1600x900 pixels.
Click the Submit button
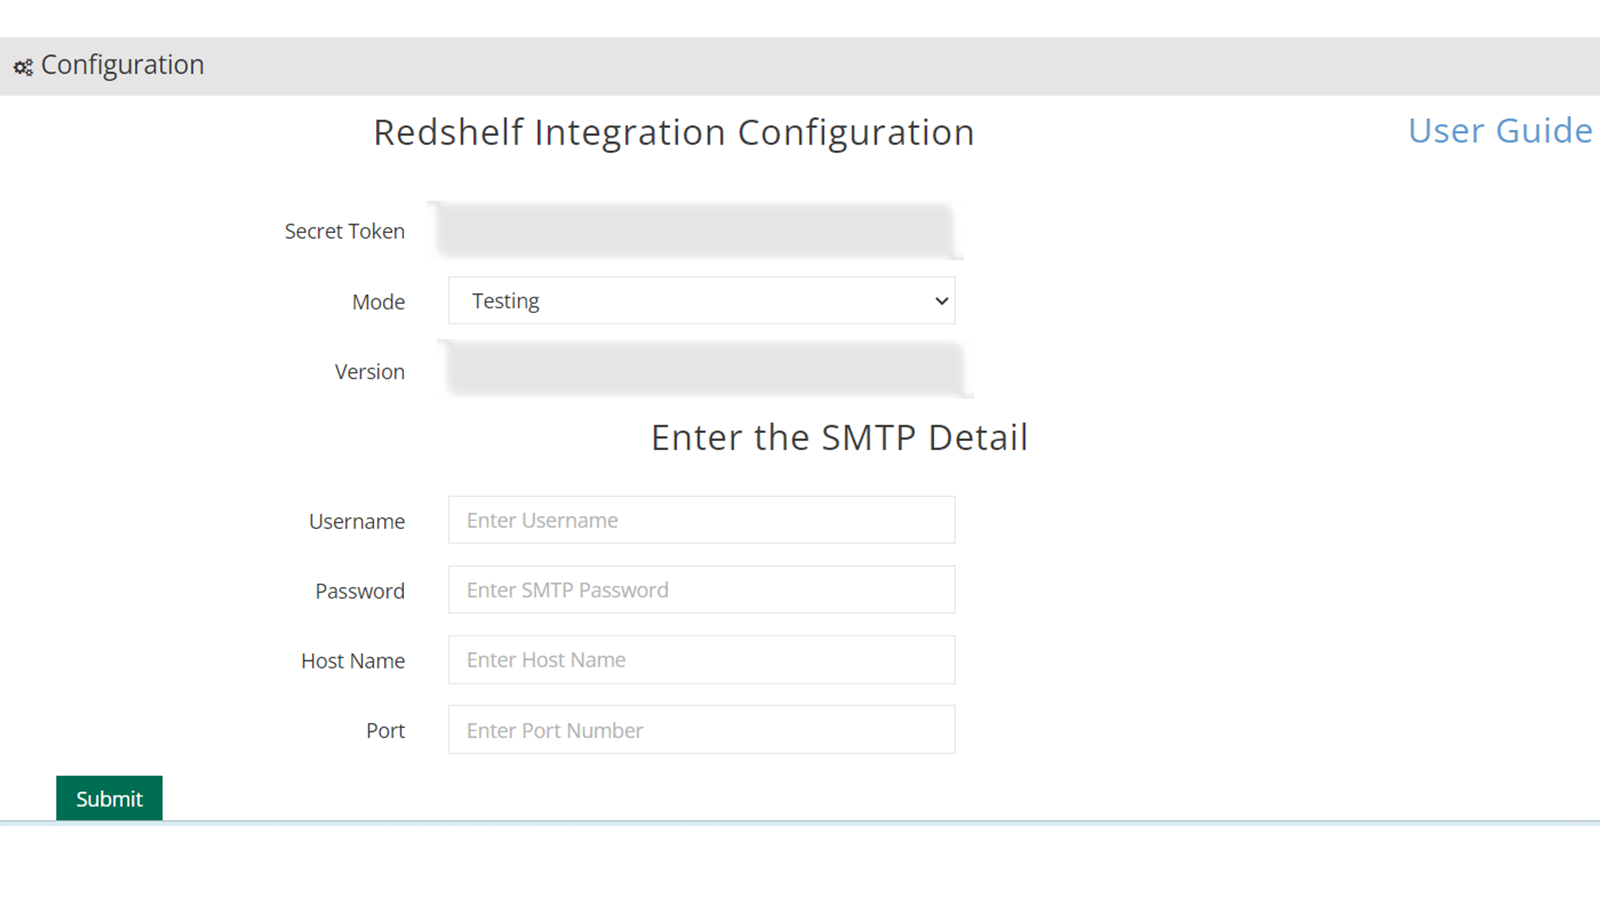tap(109, 798)
